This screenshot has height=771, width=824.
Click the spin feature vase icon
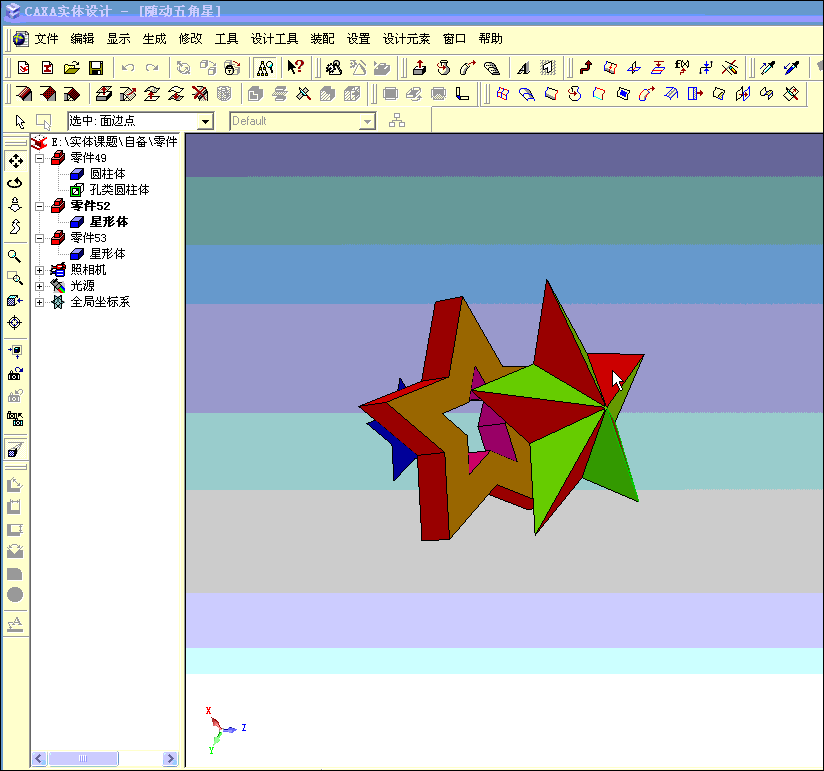tap(444, 68)
